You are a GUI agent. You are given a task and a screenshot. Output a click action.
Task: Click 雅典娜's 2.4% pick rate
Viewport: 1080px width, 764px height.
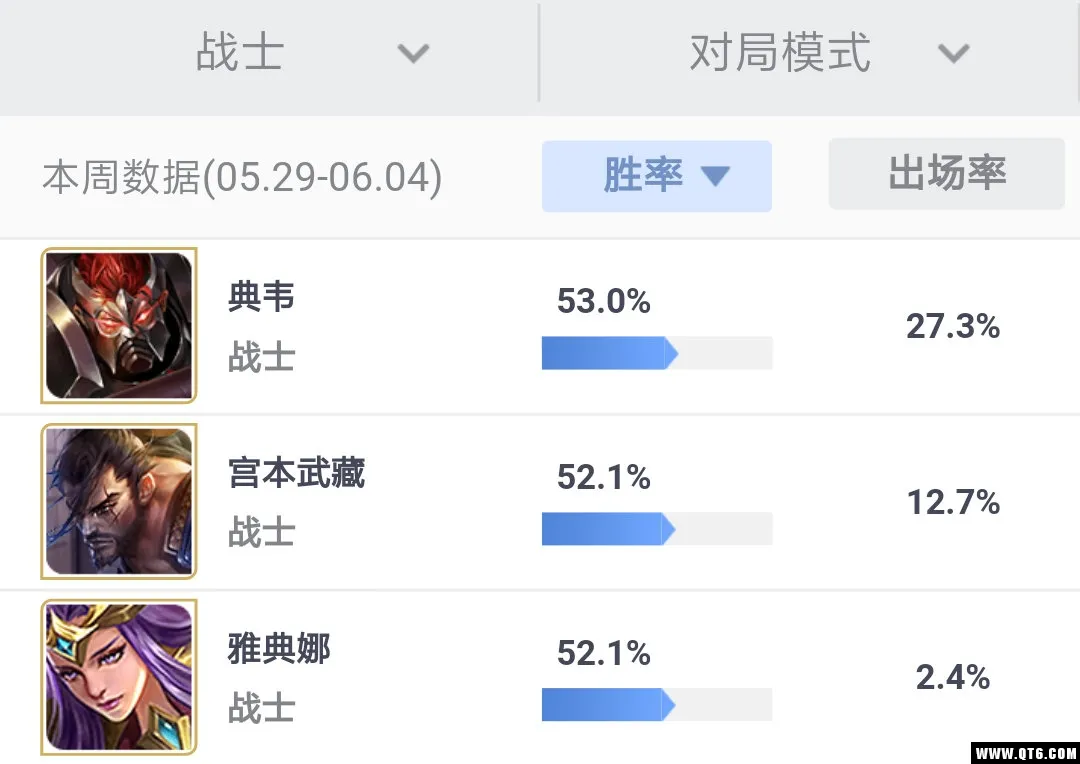(953, 677)
